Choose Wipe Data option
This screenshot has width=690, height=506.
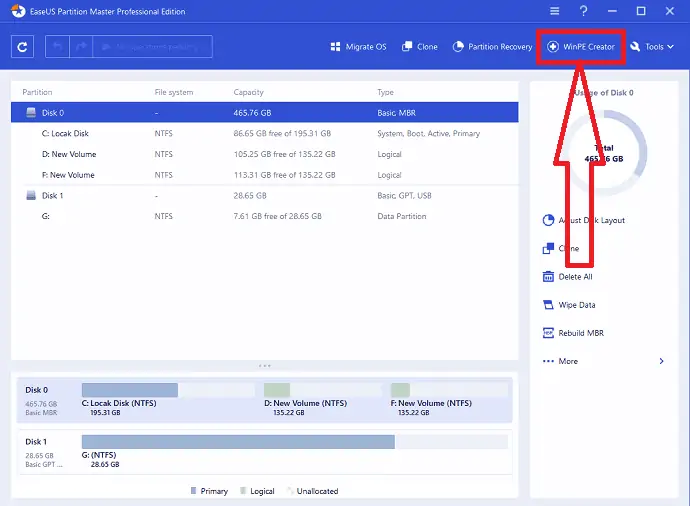(569, 305)
